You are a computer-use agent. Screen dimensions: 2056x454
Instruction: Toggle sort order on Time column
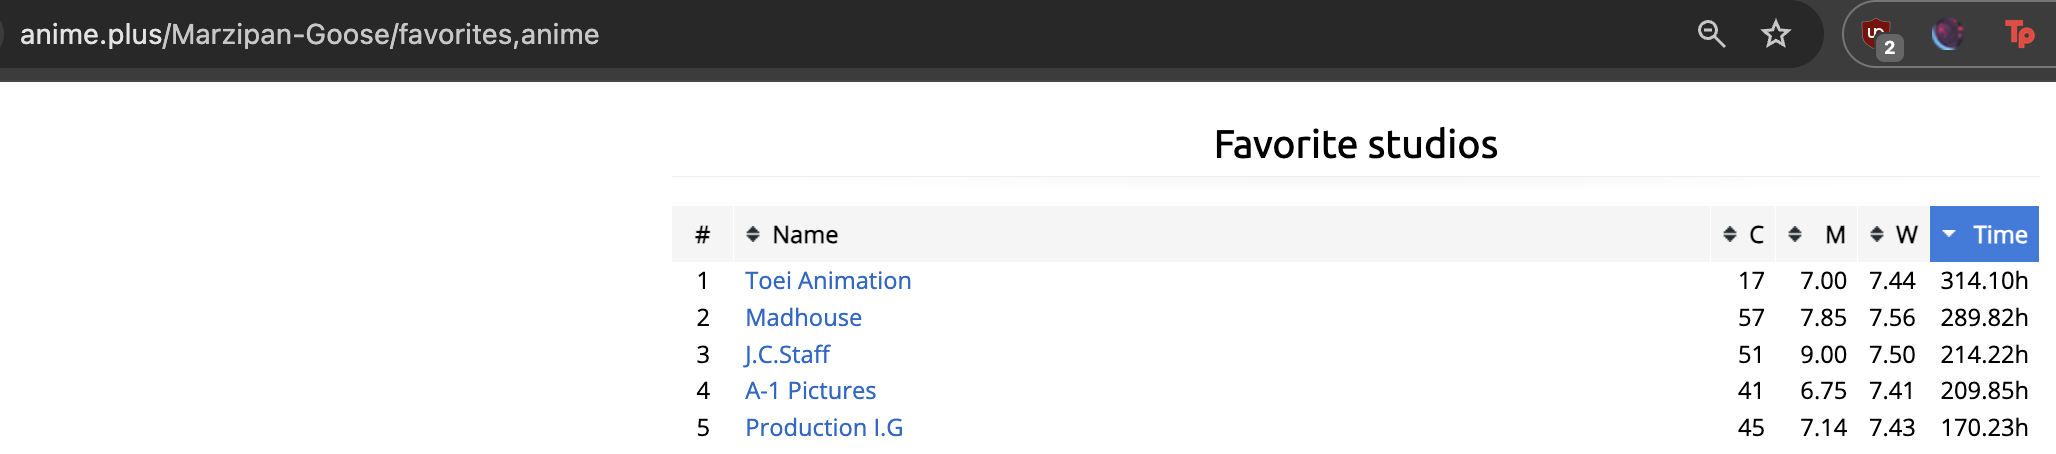pyautogui.click(x=1985, y=235)
